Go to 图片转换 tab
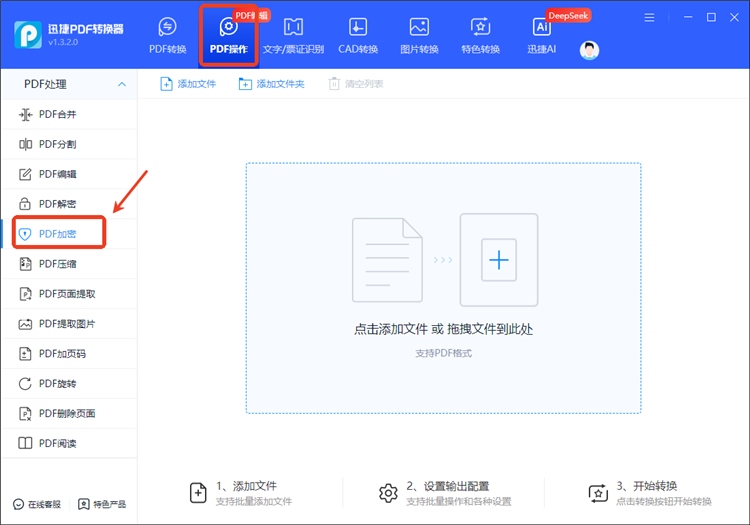This screenshot has width=750, height=525. (x=419, y=36)
